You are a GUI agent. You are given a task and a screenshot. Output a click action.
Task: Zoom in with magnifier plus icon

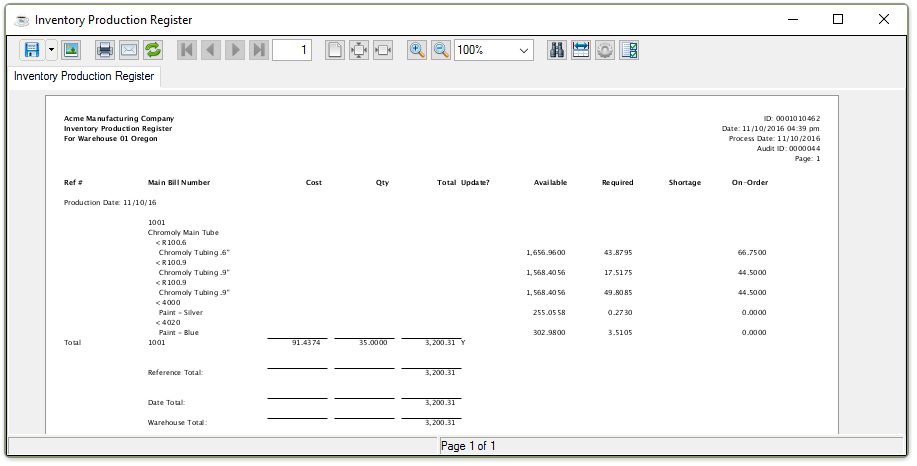pyautogui.click(x=417, y=50)
